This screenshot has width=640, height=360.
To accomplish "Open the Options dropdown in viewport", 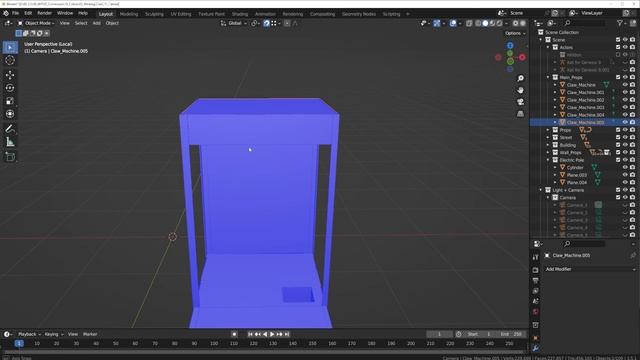I will [515, 33].
